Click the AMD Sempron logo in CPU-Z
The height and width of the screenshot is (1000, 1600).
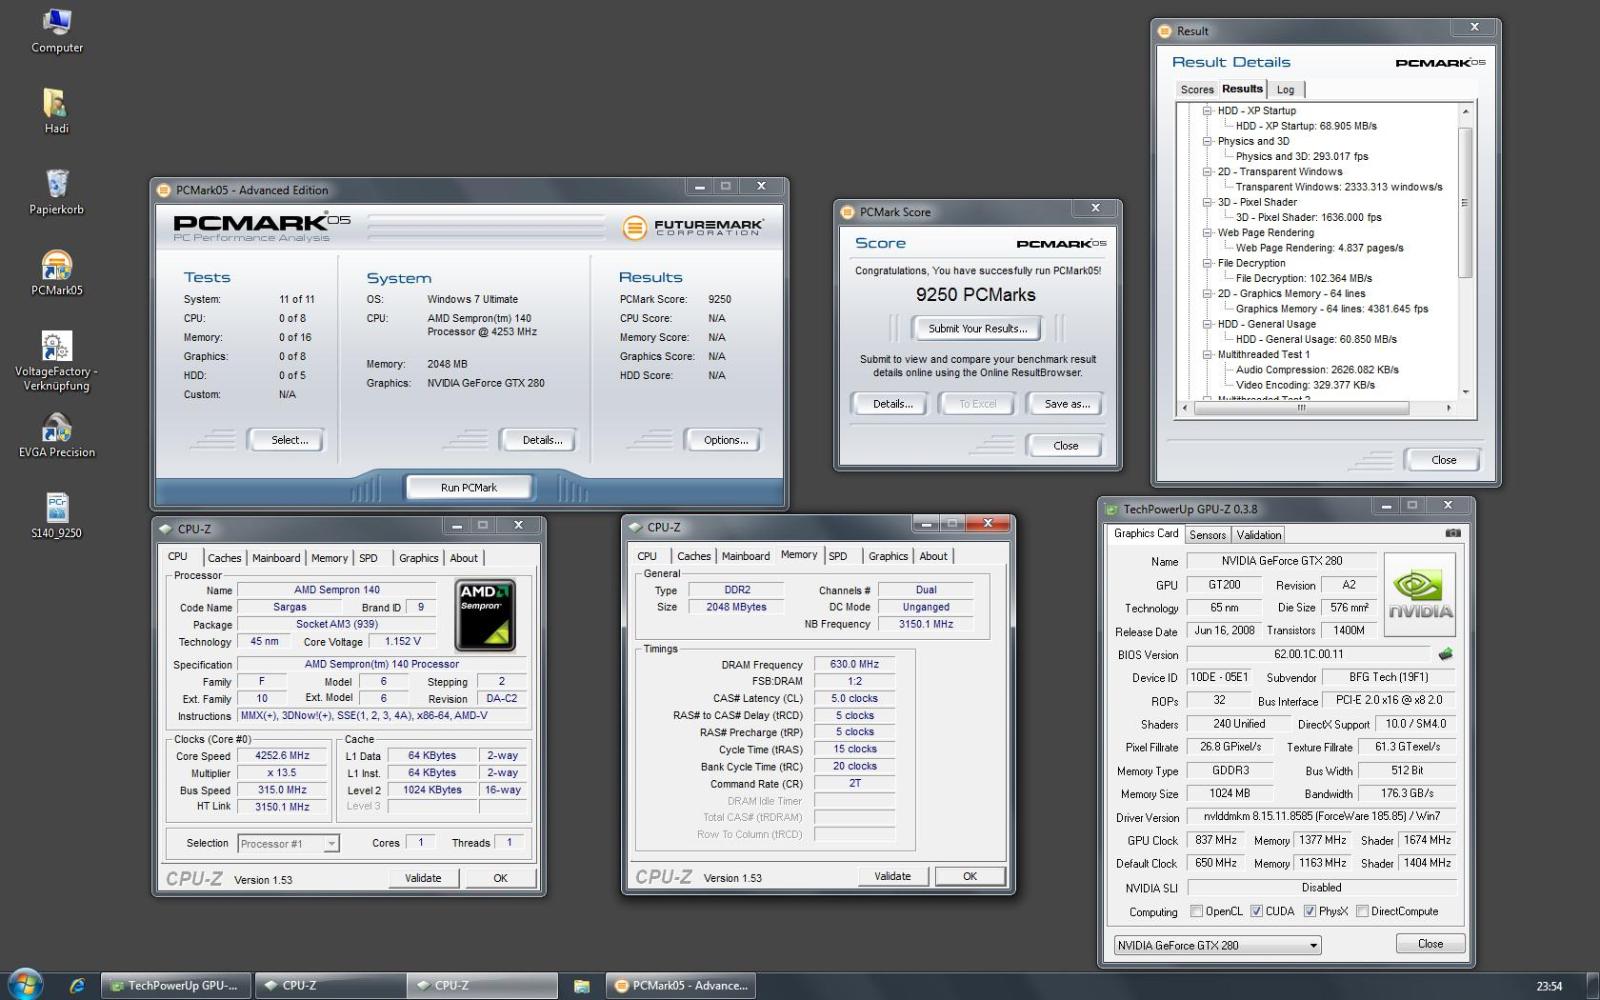(x=485, y=615)
